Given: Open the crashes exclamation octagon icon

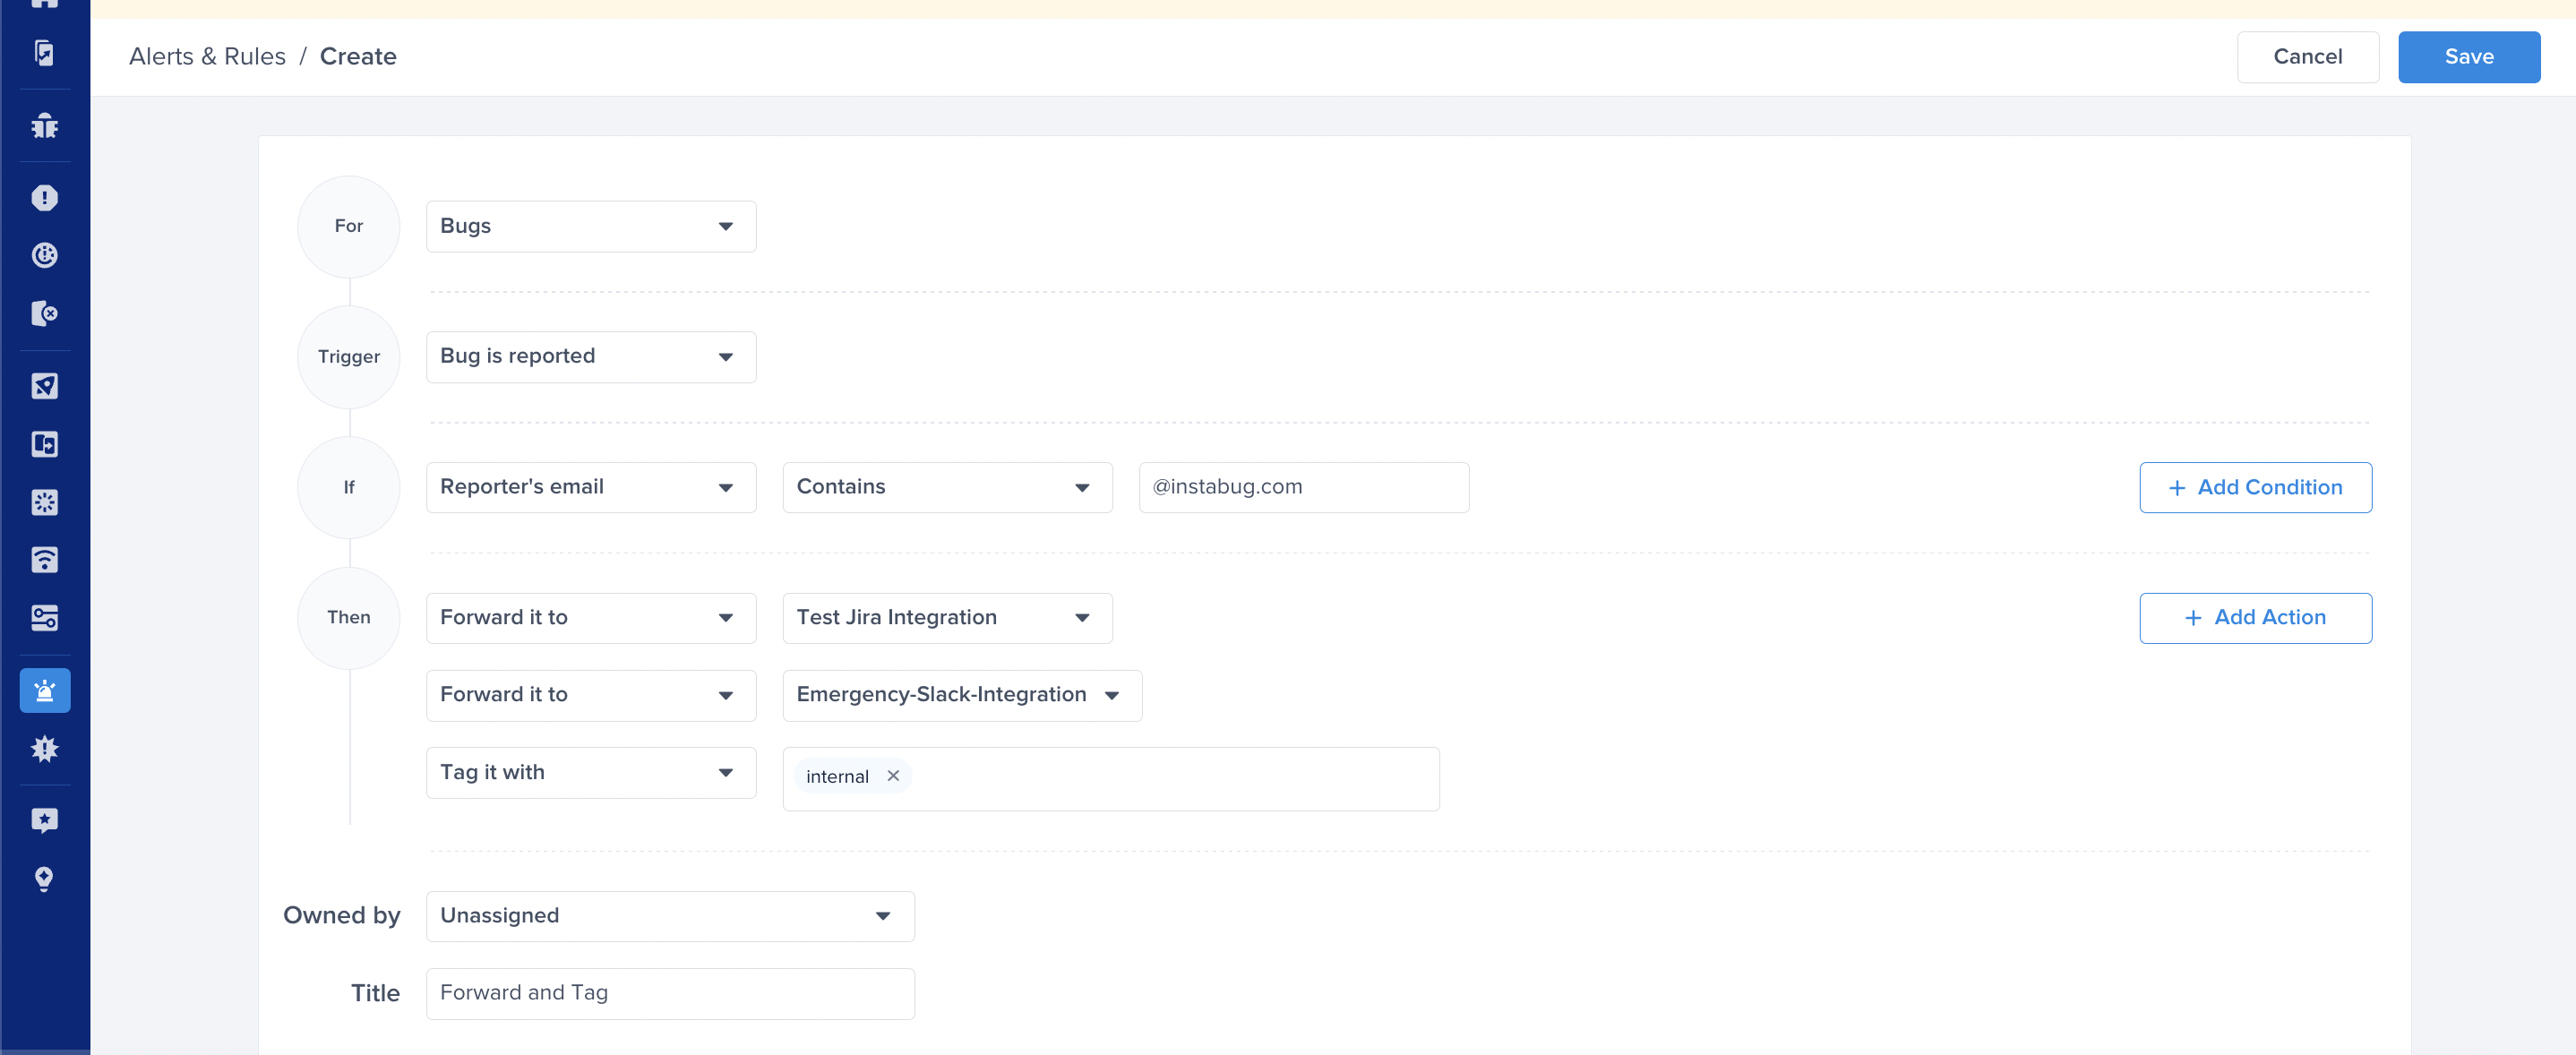Looking at the screenshot, I should pyautogui.click(x=44, y=198).
